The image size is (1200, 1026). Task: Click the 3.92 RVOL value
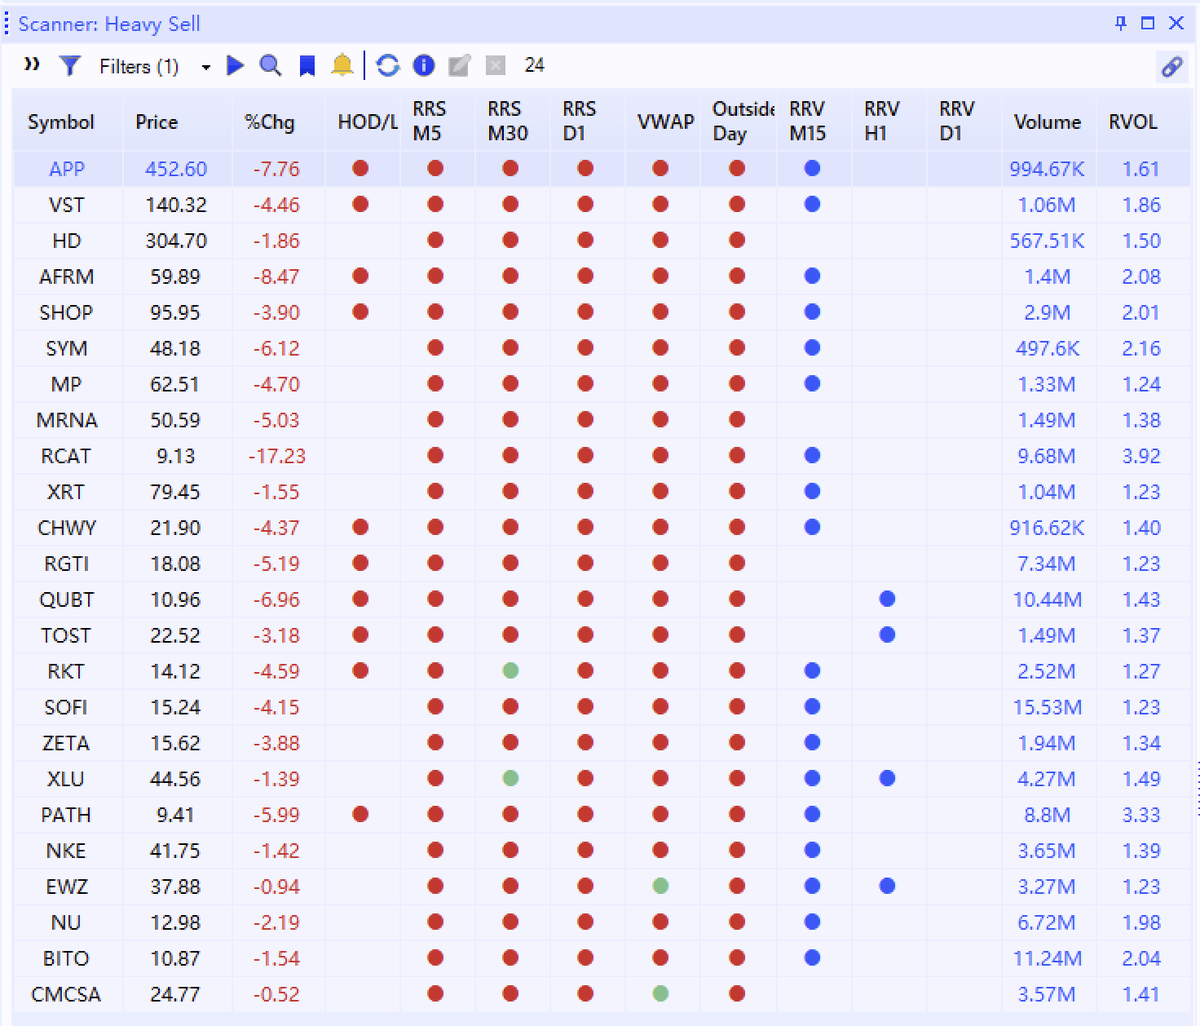click(x=1141, y=456)
